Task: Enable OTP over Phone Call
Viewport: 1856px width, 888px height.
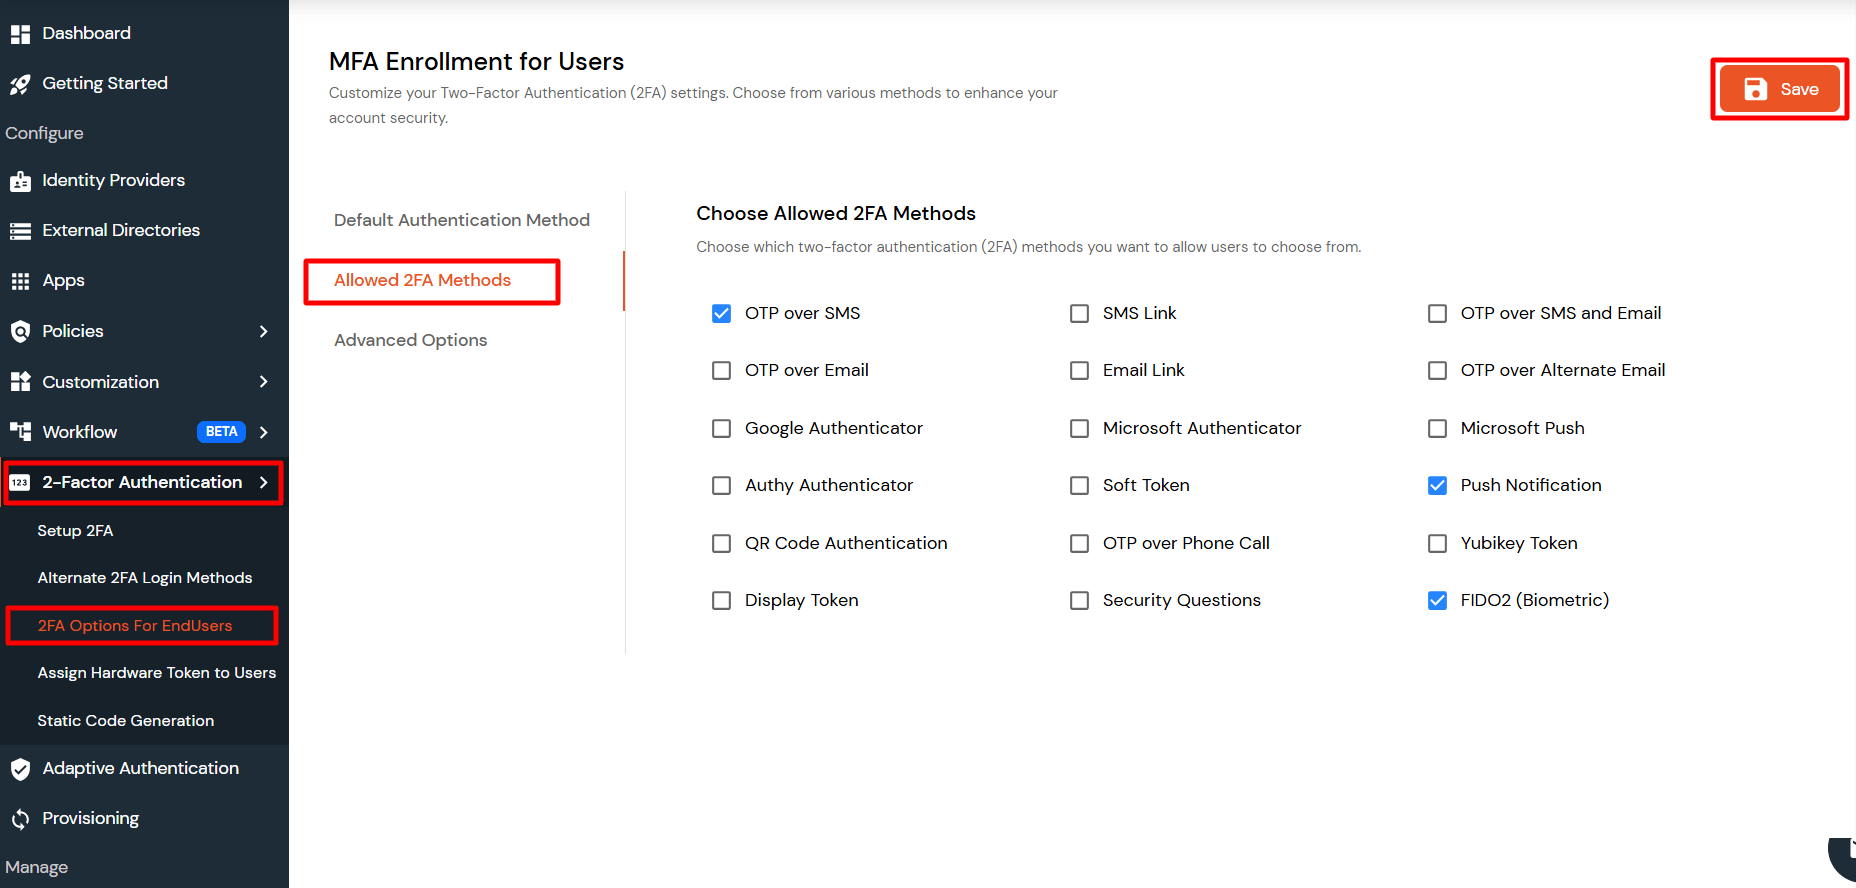Action: click(1079, 544)
